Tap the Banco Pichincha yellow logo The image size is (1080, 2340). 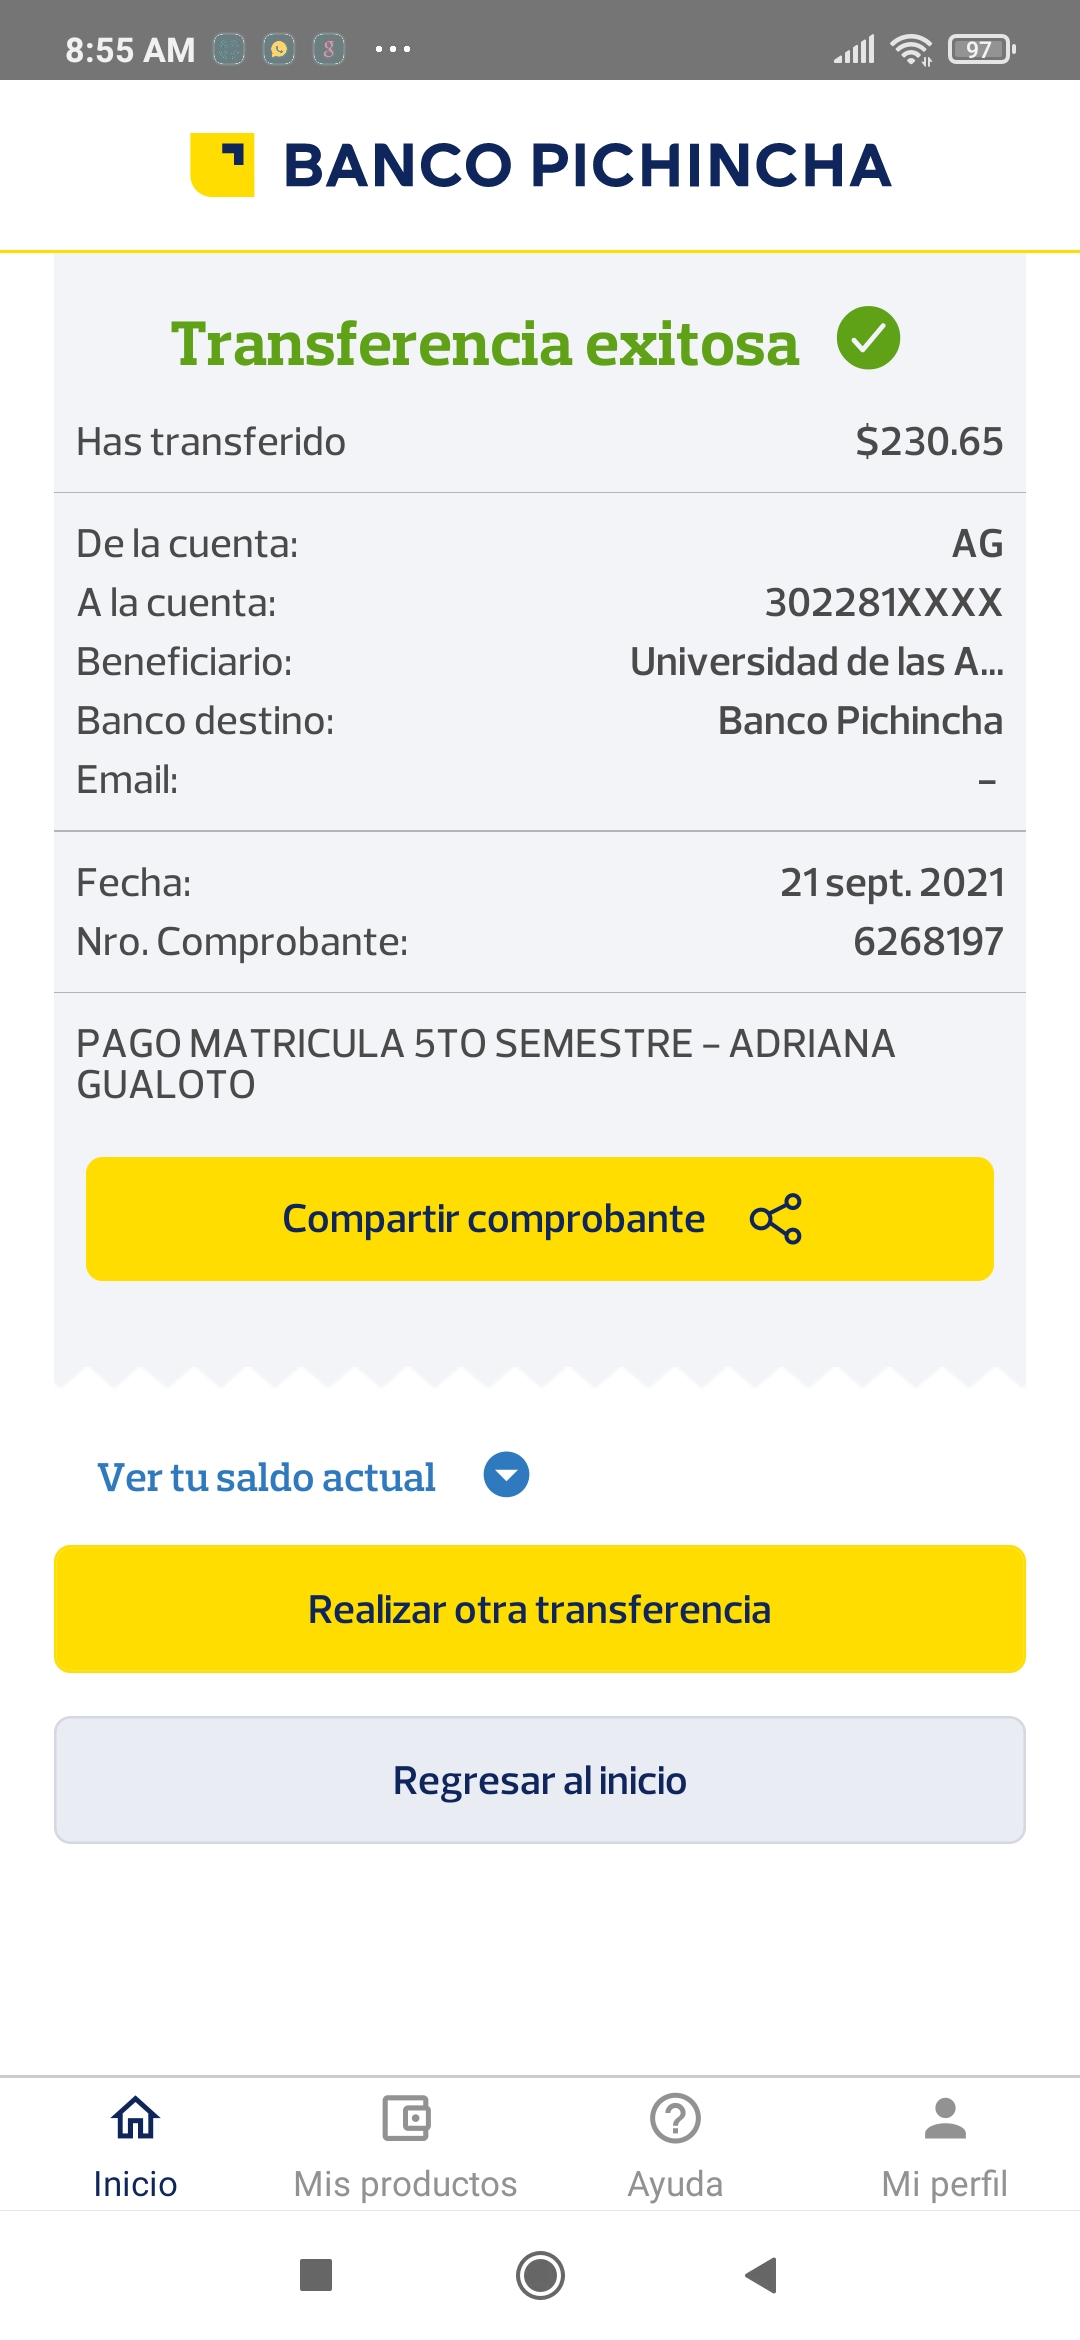(x=222, y=165)
